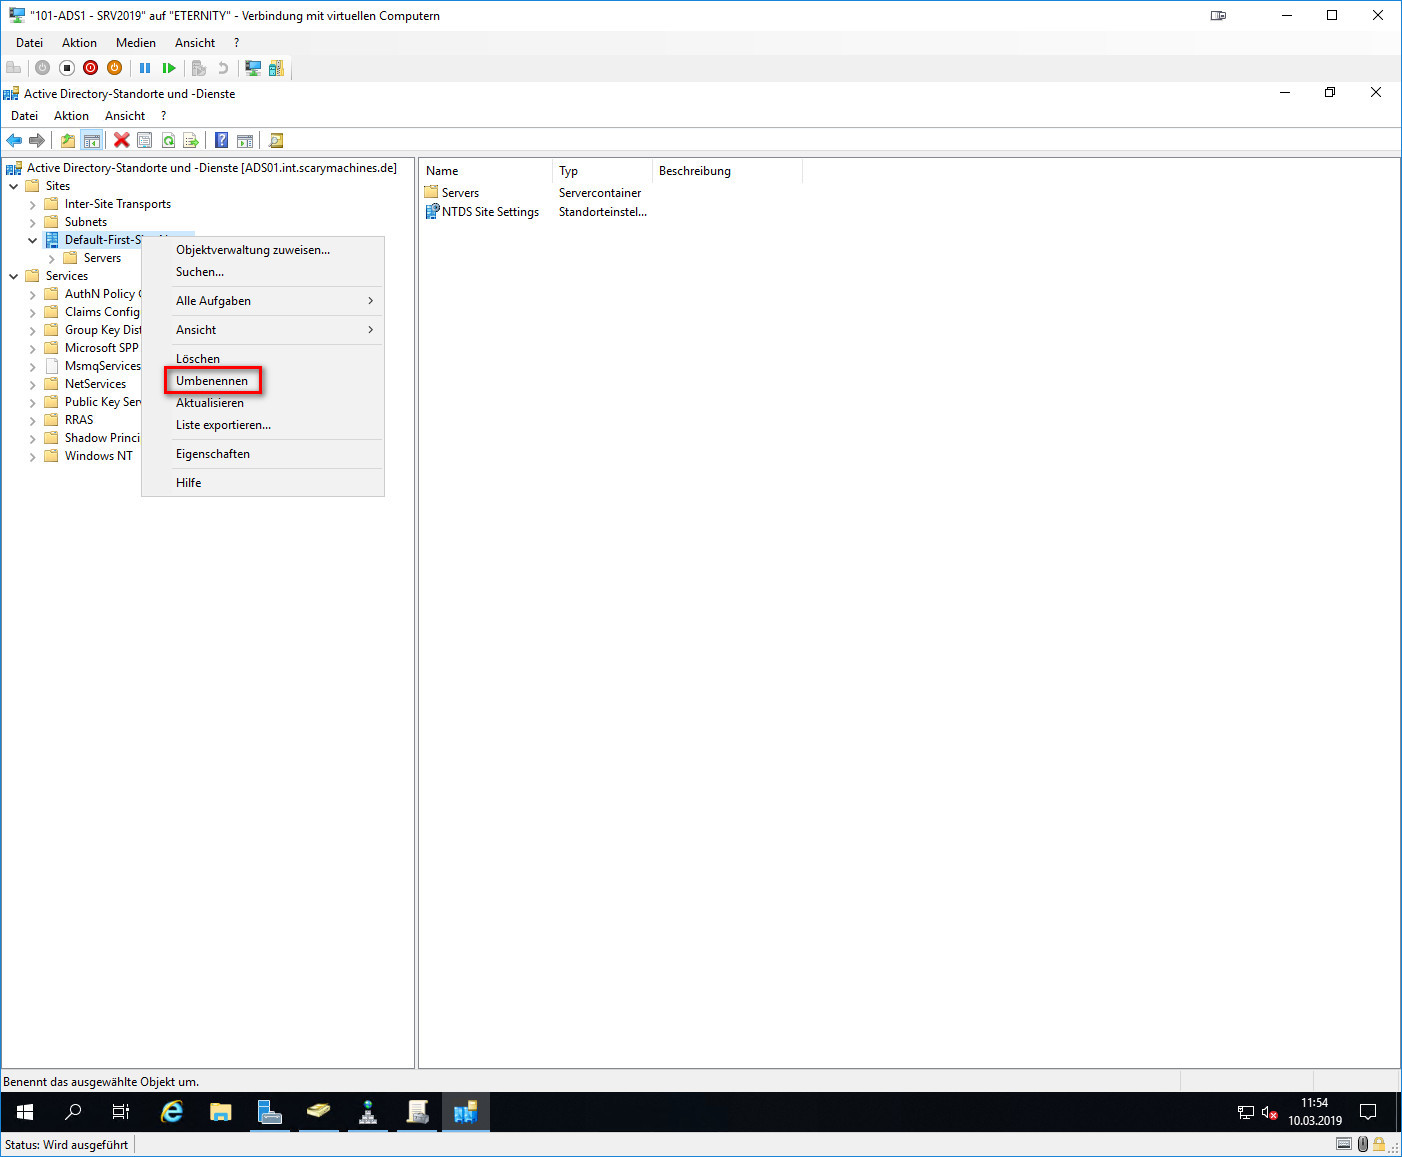
Task: Click the Typ column header
Action: tap(600, 171)
